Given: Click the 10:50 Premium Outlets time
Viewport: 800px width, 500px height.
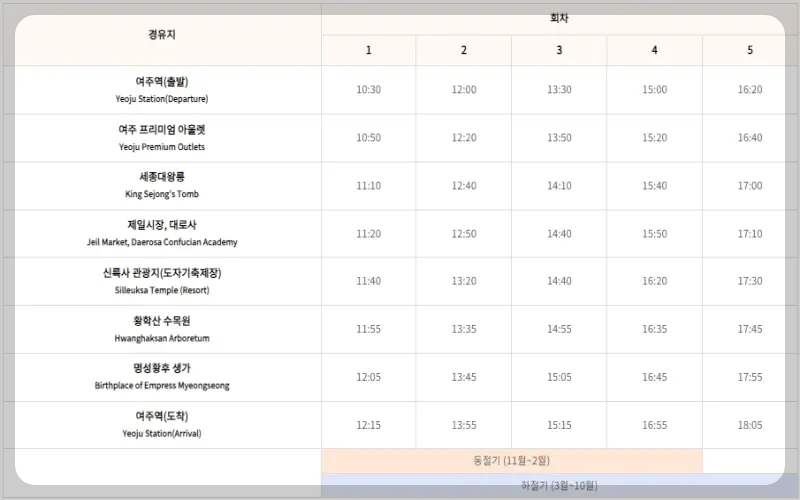Looking at the screenshot, I should point(368,138).
